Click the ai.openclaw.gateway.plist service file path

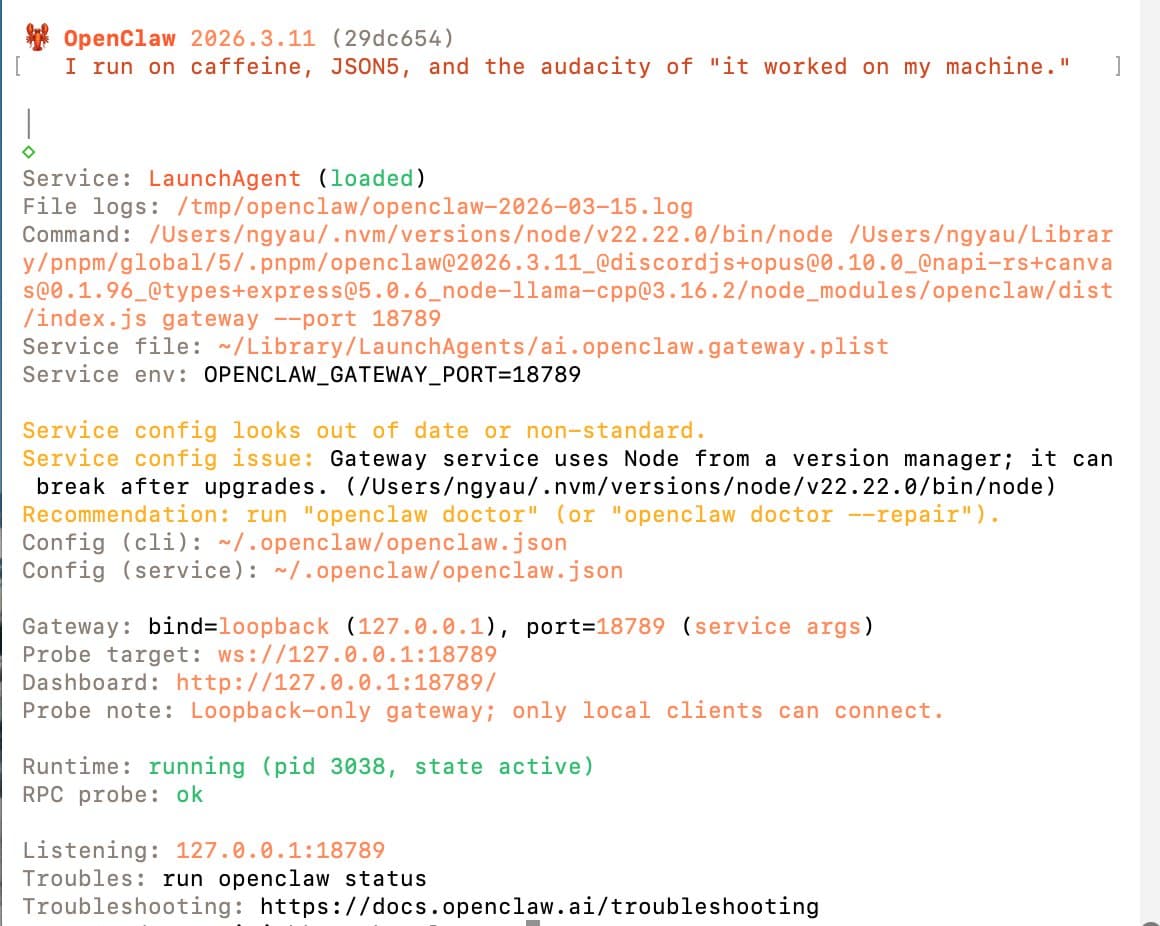click(553, 346)
